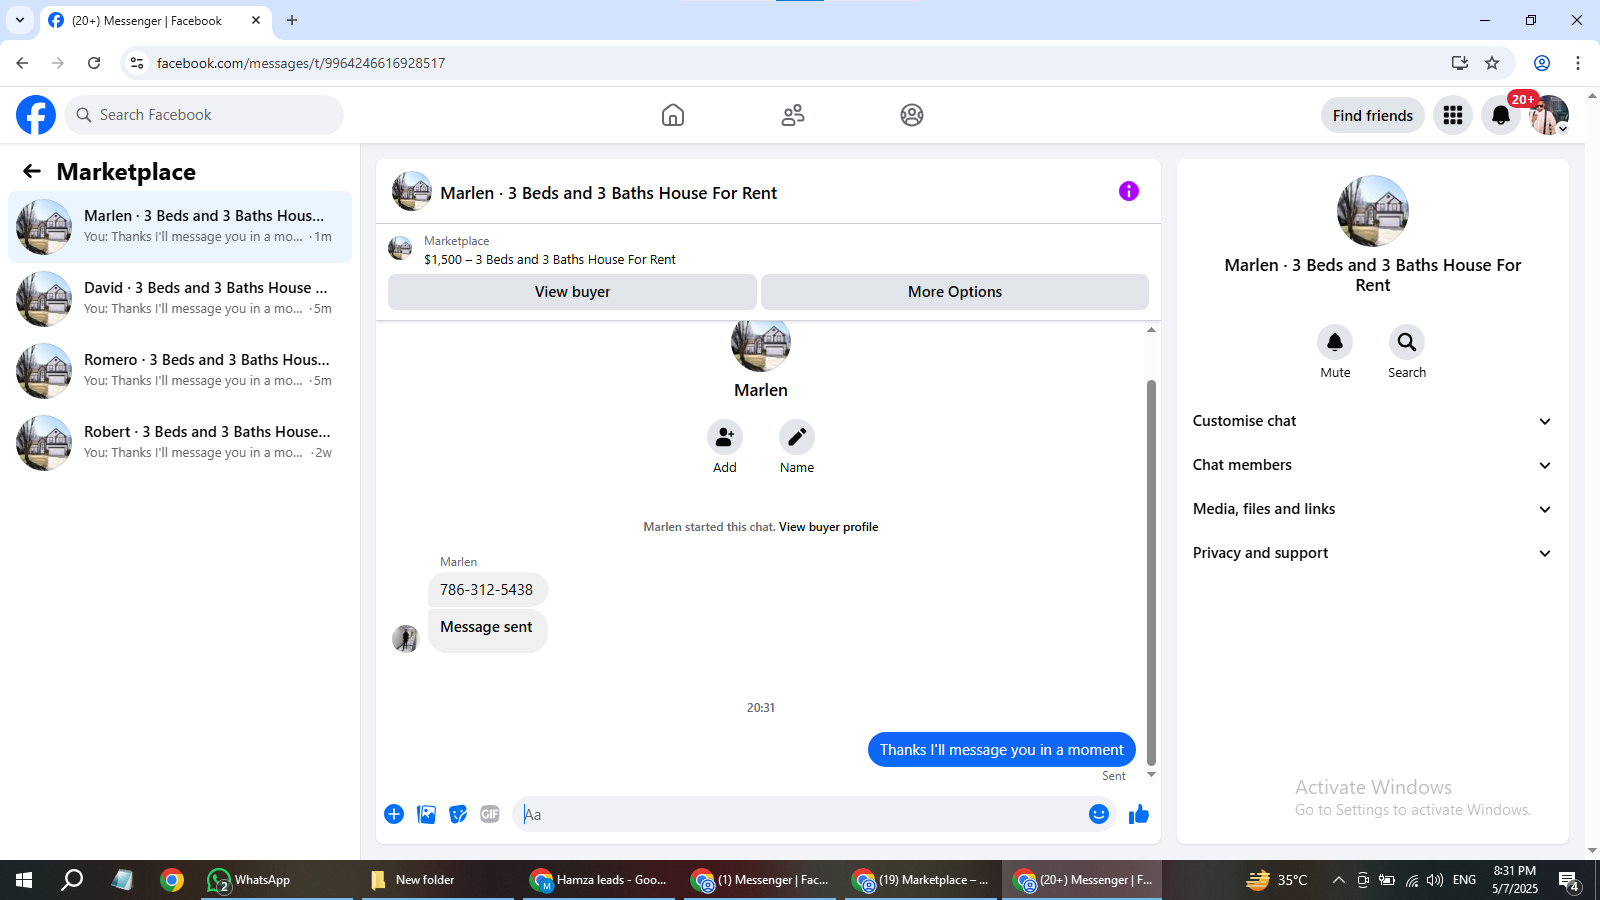
Task: Click the Add people icon
Action: point(725,437)
